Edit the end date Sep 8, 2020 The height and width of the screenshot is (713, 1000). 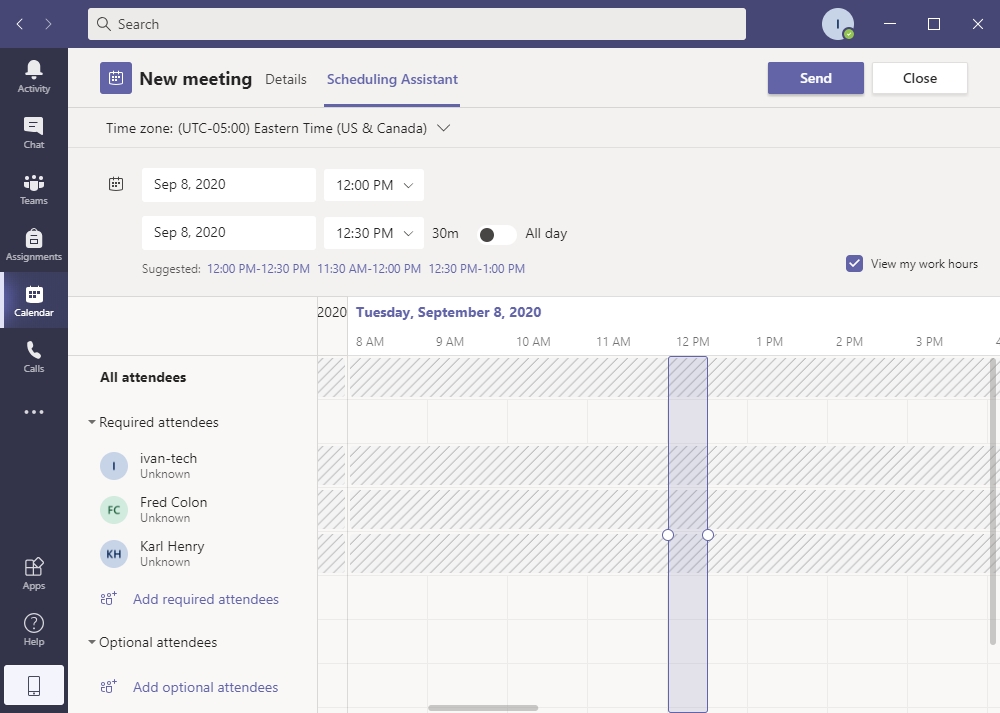[229, 233]
